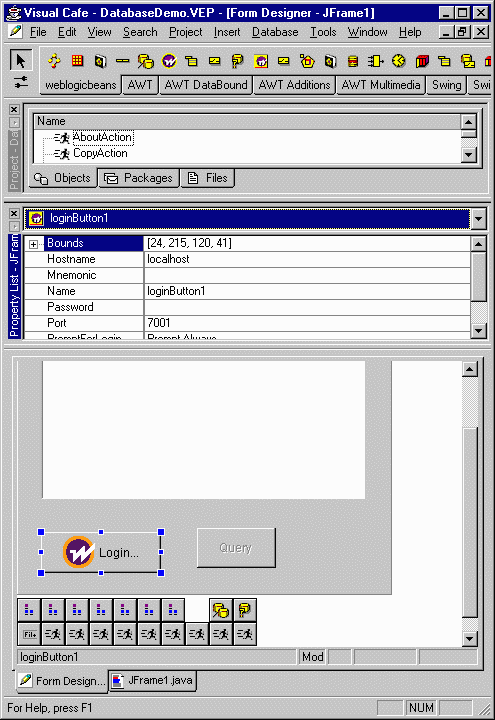The width and height of the screenshot is (495, 720).
Task: Pick the orange diamond flow component icon
Action: coord(54,61)
